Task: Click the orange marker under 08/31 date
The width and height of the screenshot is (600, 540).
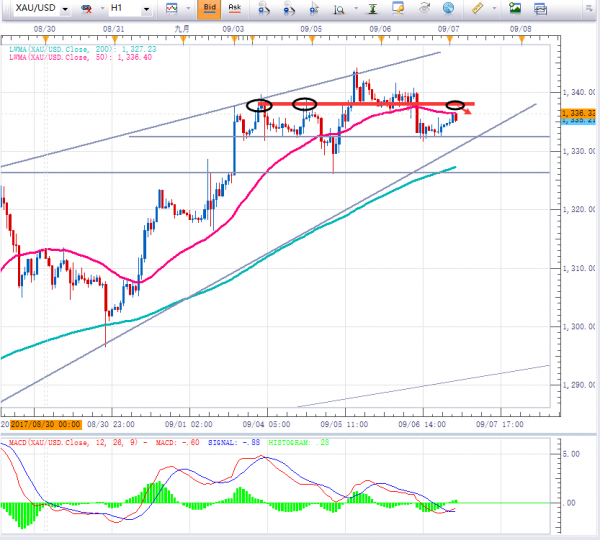Action: [114, 39]
